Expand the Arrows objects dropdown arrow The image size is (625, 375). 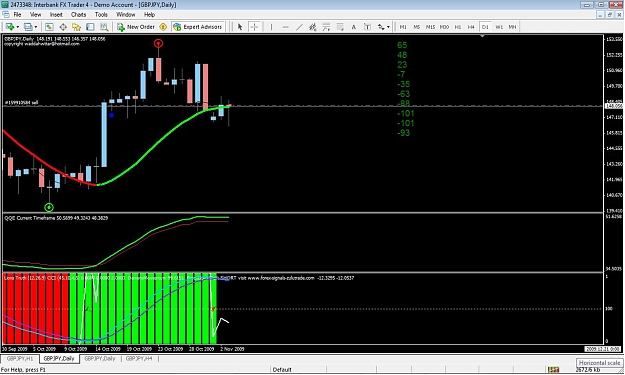(388, 27)
